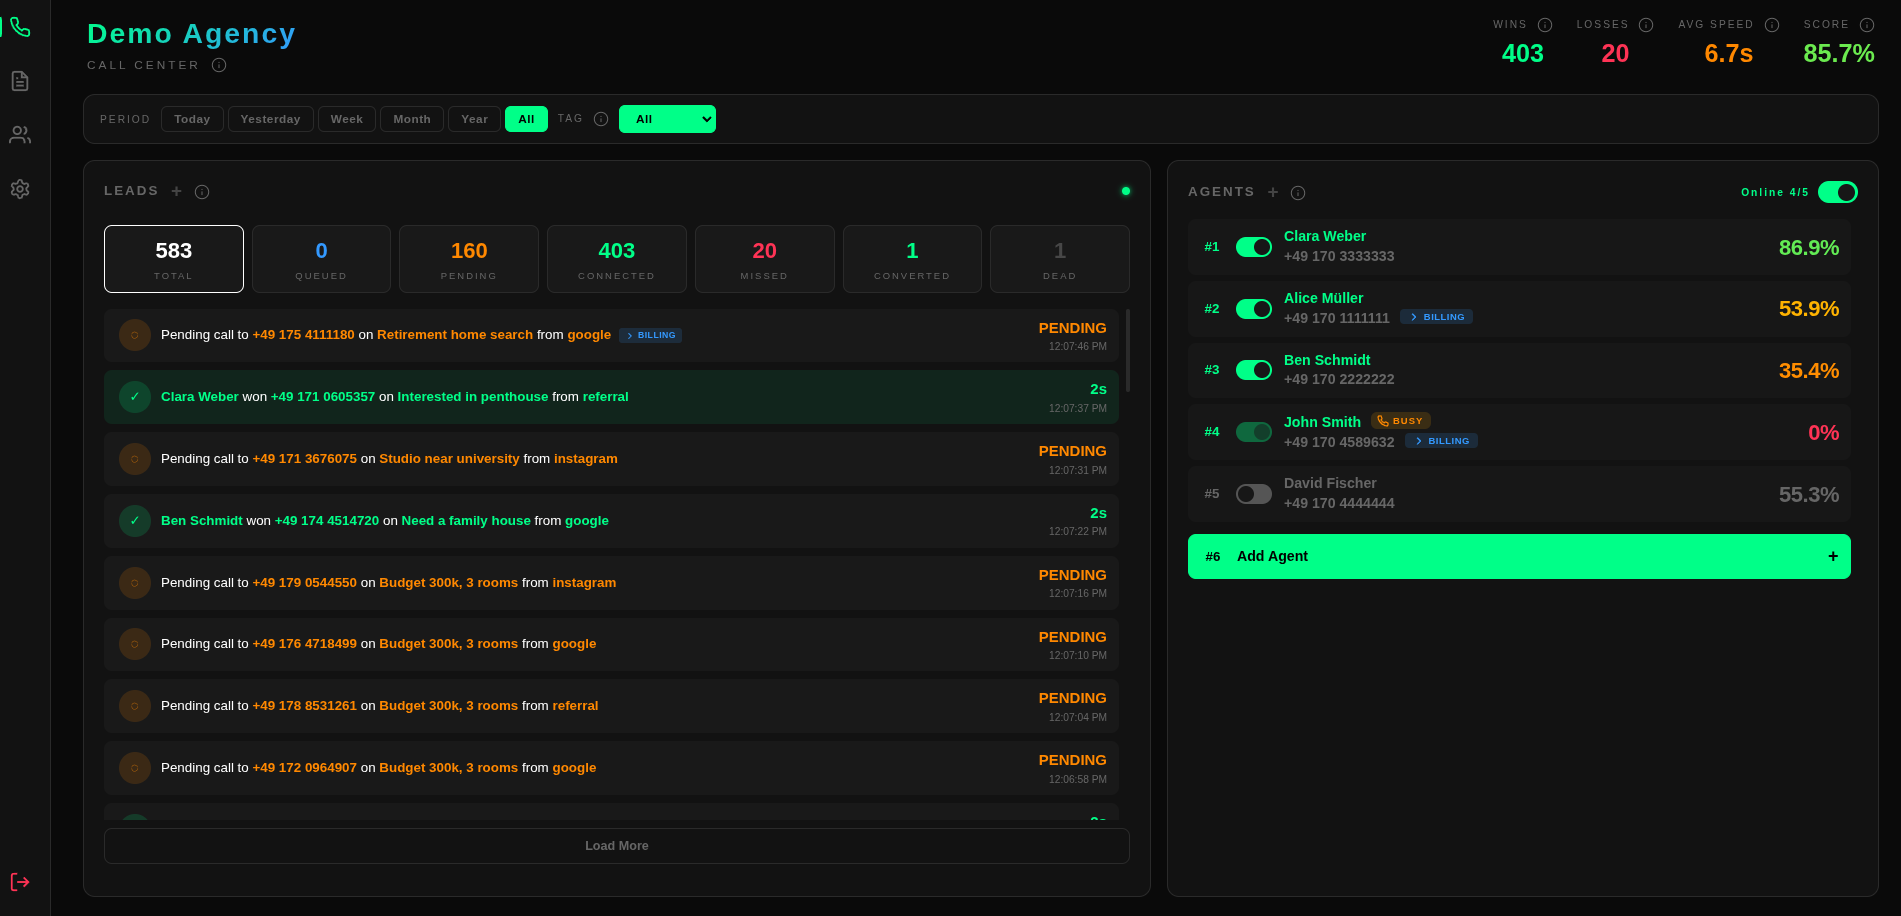
Task: Click info icon next to Call Center
Action: (219, 65)
